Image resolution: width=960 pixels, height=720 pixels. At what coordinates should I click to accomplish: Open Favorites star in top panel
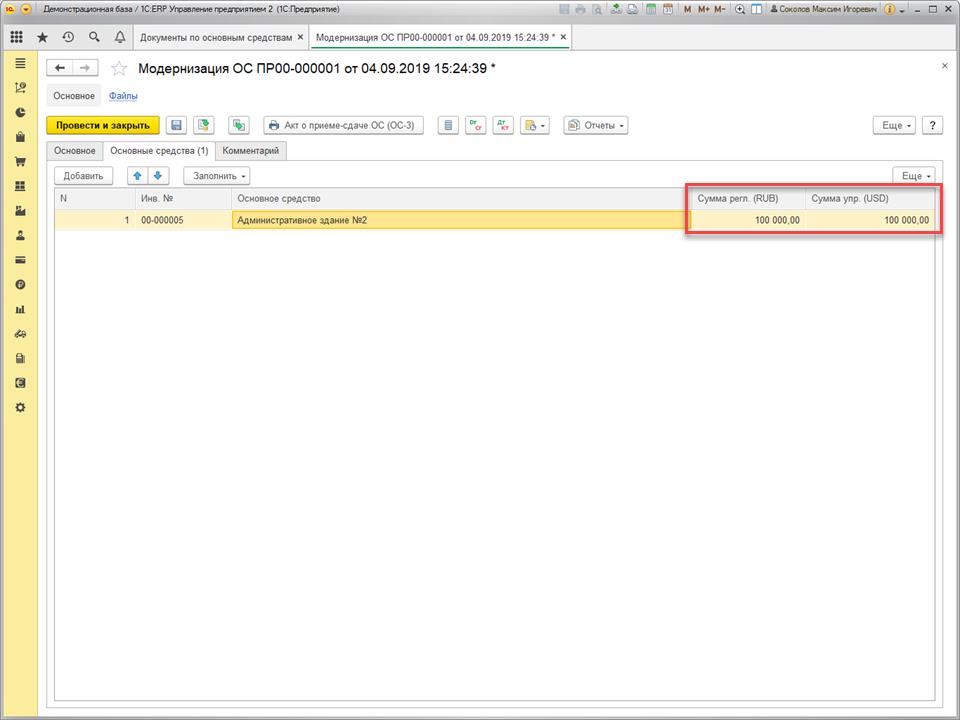42,37
